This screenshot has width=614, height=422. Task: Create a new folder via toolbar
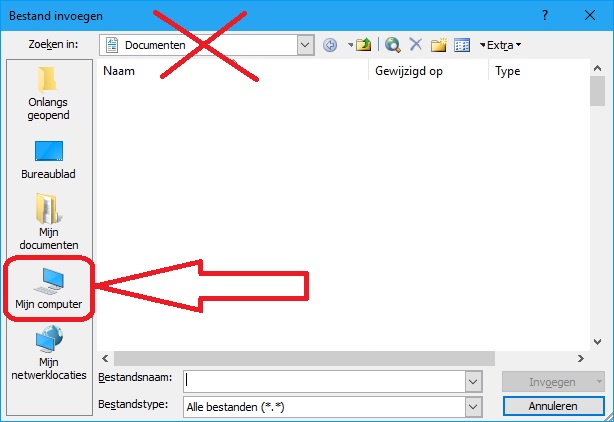click(439, 45)
